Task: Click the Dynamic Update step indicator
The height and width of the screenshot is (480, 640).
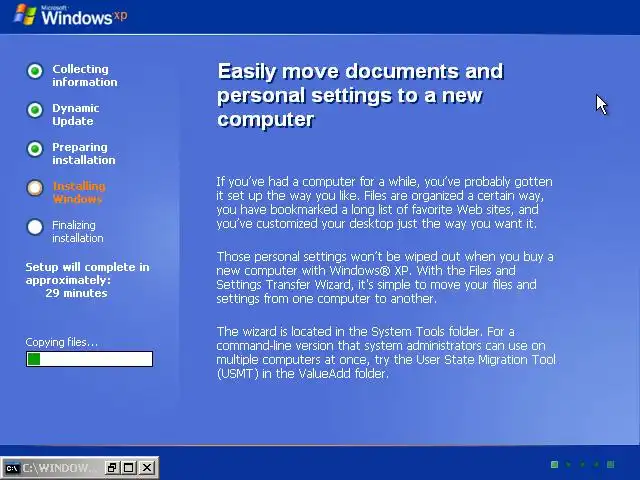Action: pyautogui.click(x=35, y=110)
